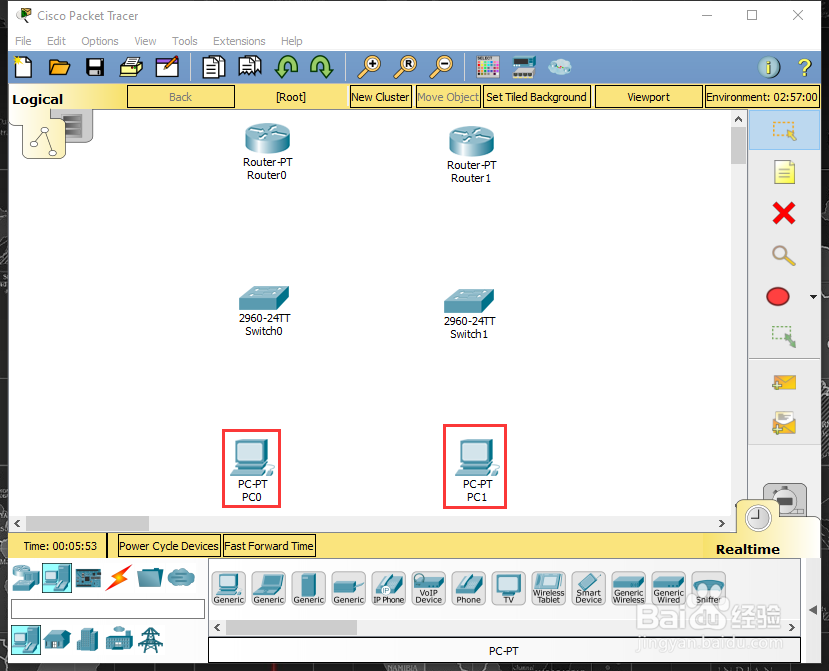Select the Miscellaneous folder category icon

point(150,578)
